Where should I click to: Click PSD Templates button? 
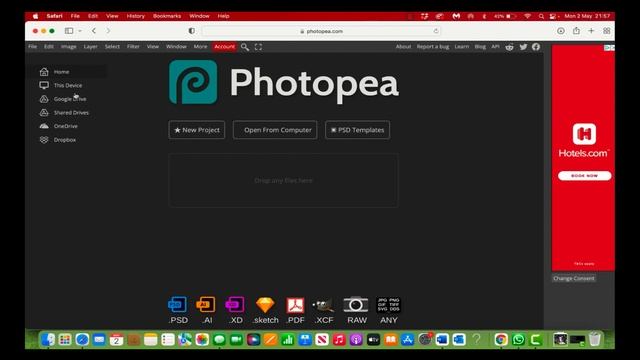358,130
